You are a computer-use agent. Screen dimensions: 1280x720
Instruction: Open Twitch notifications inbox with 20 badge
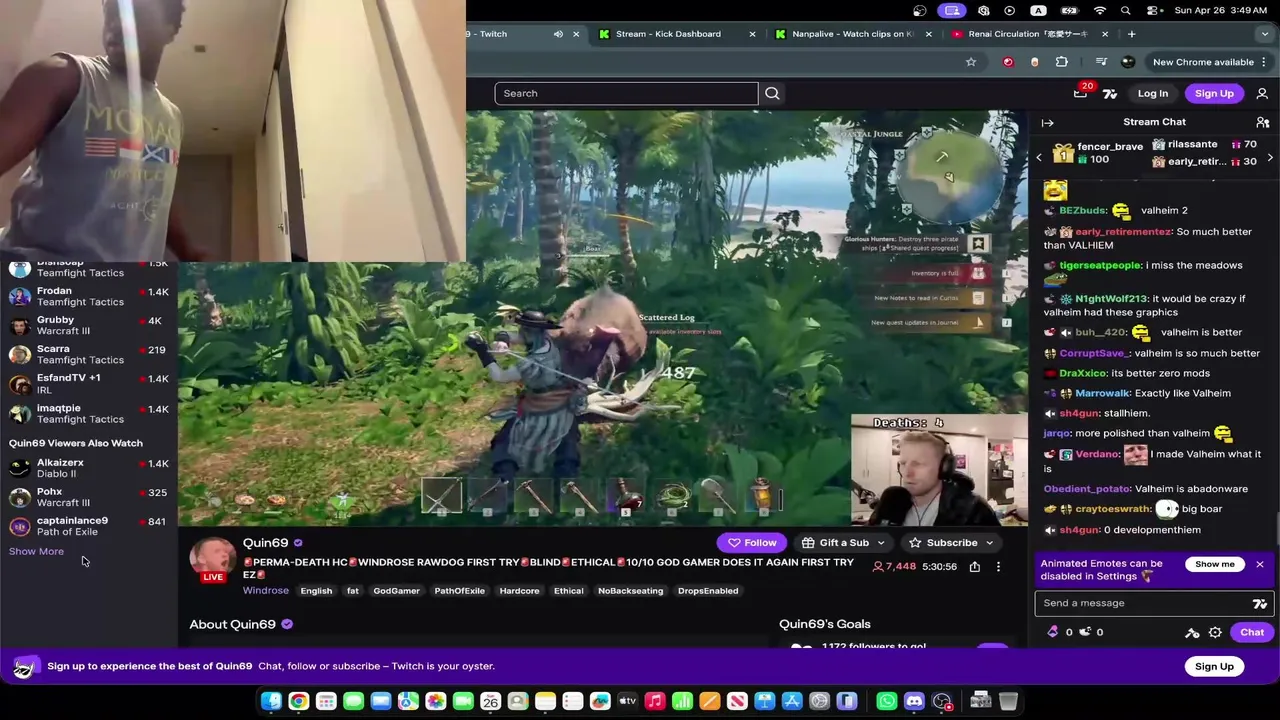click(1081, 92)
